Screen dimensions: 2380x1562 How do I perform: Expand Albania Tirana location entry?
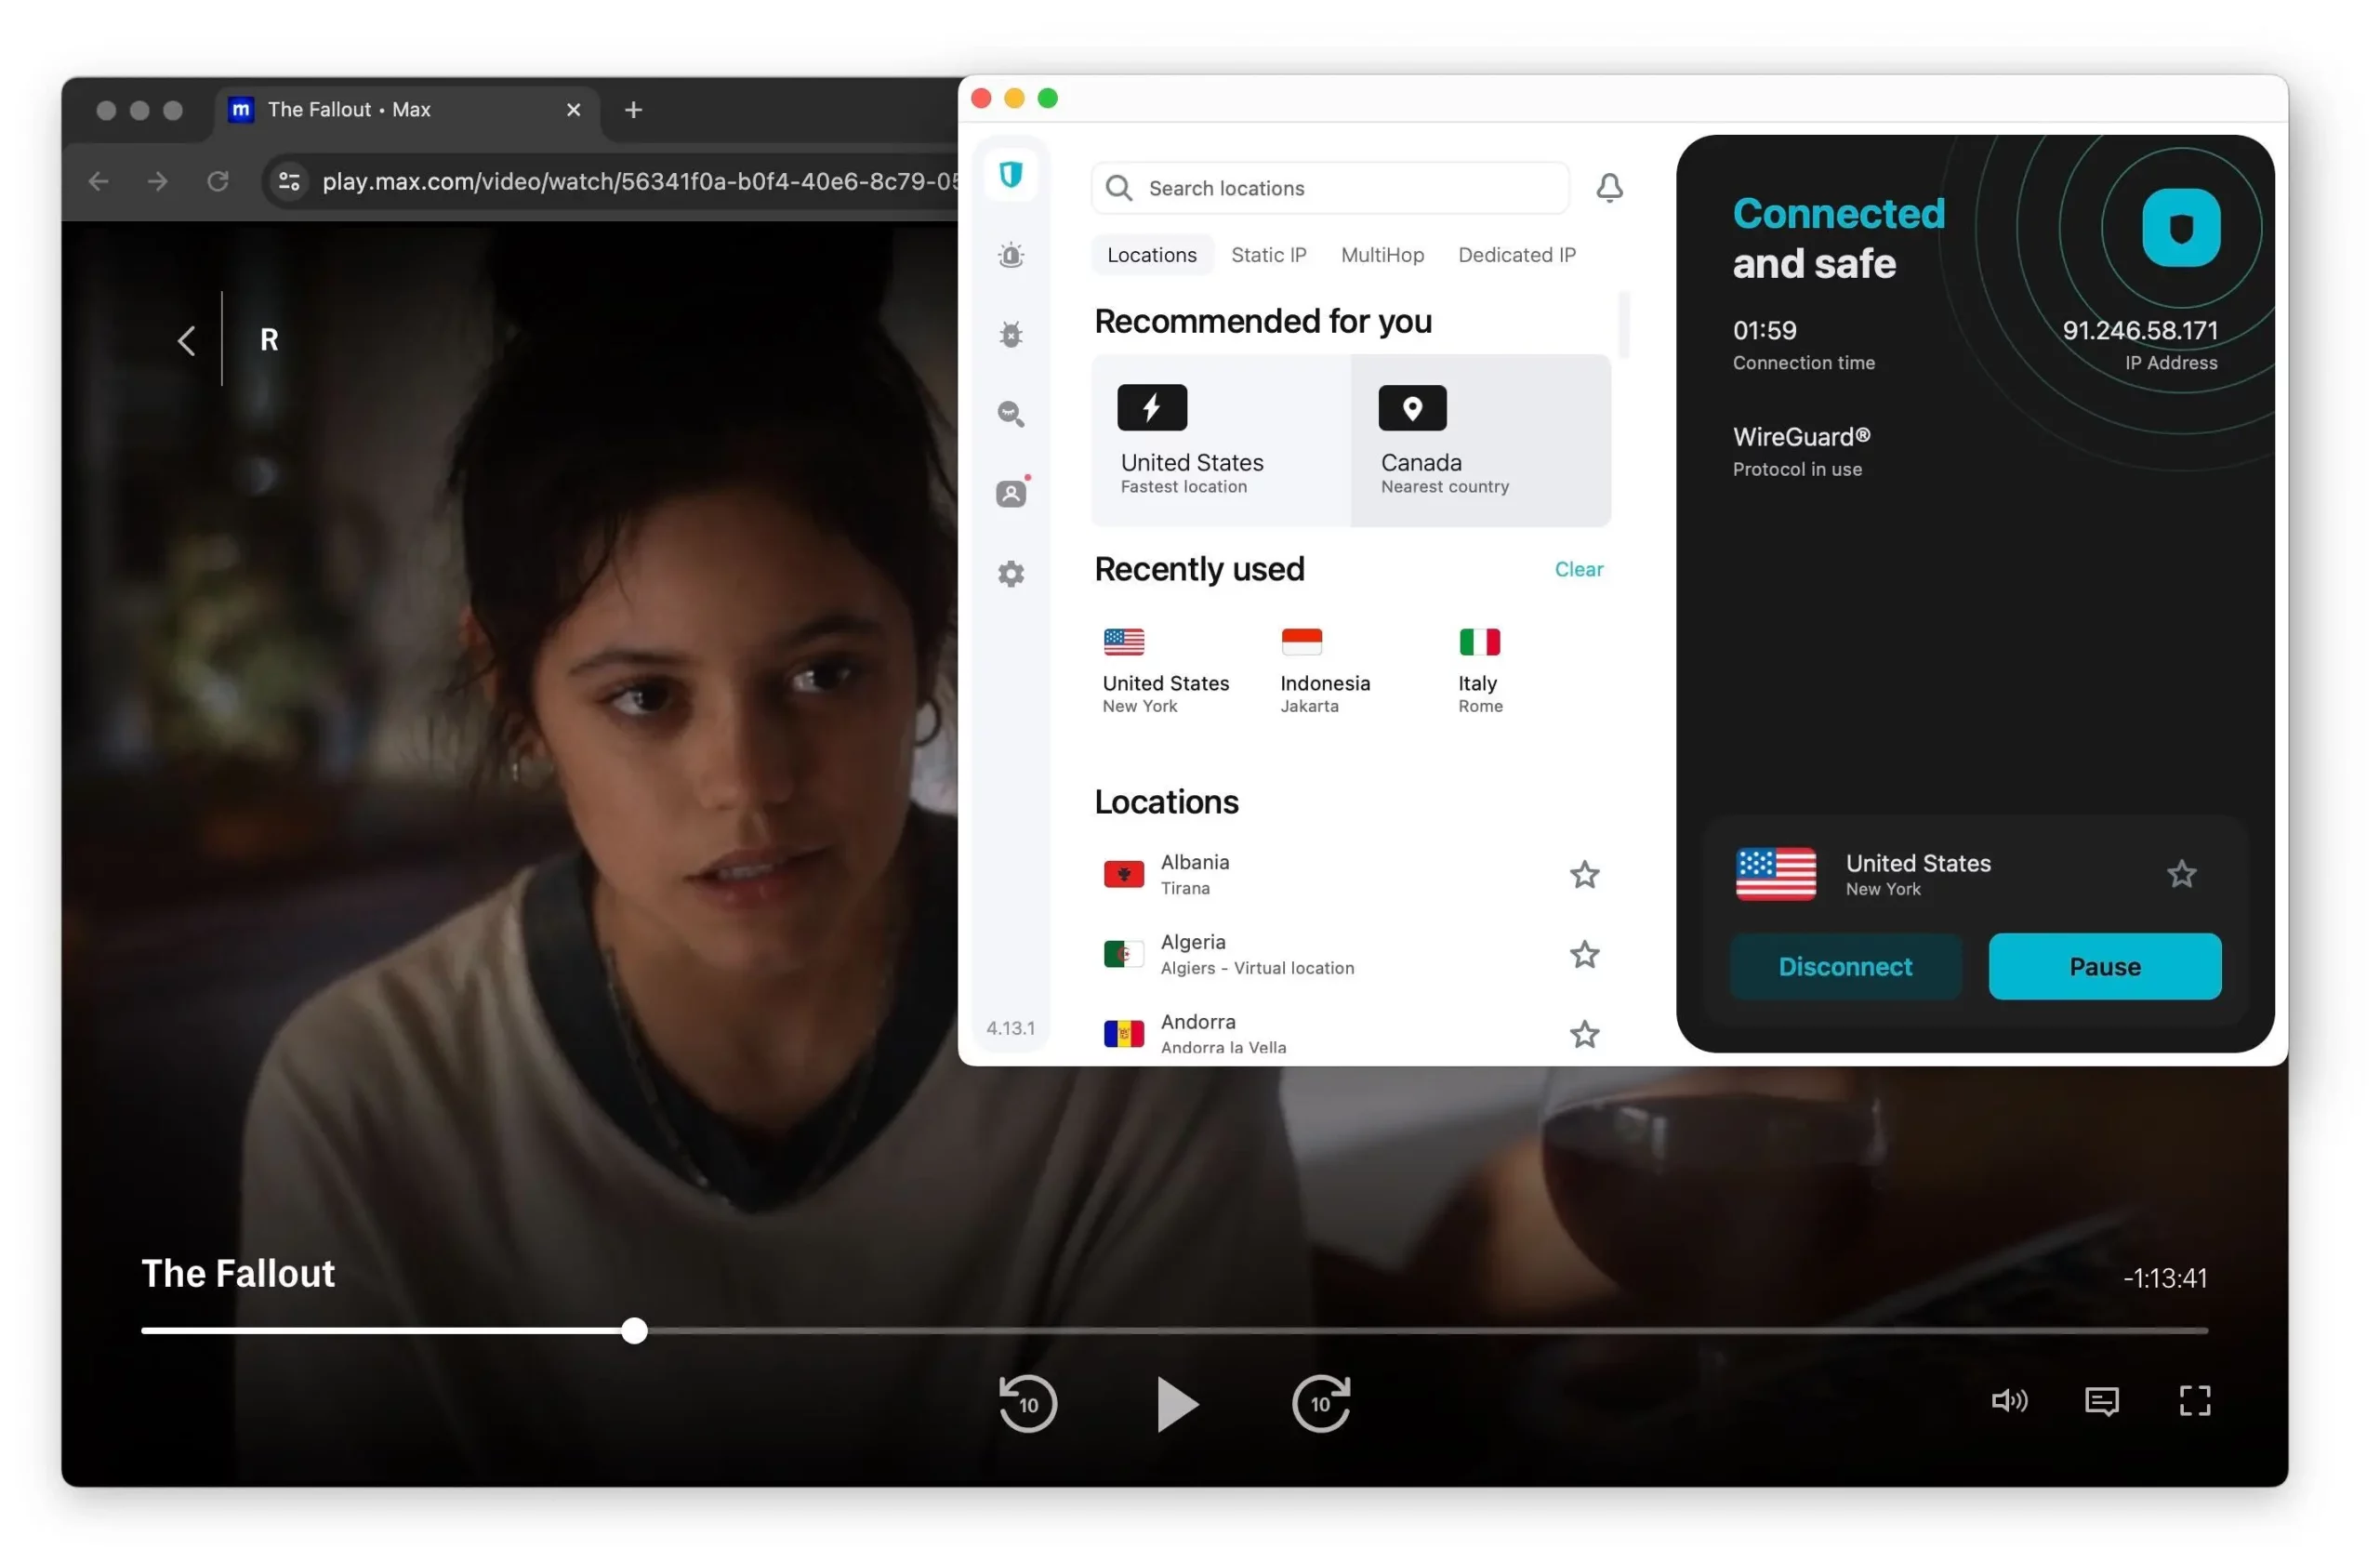(1350, 873)
